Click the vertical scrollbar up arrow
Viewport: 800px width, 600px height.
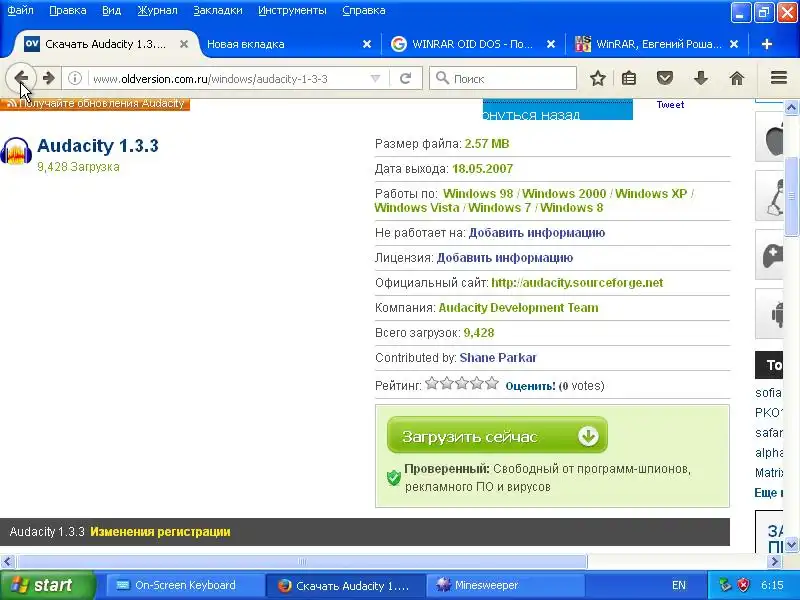pos(791,107)
